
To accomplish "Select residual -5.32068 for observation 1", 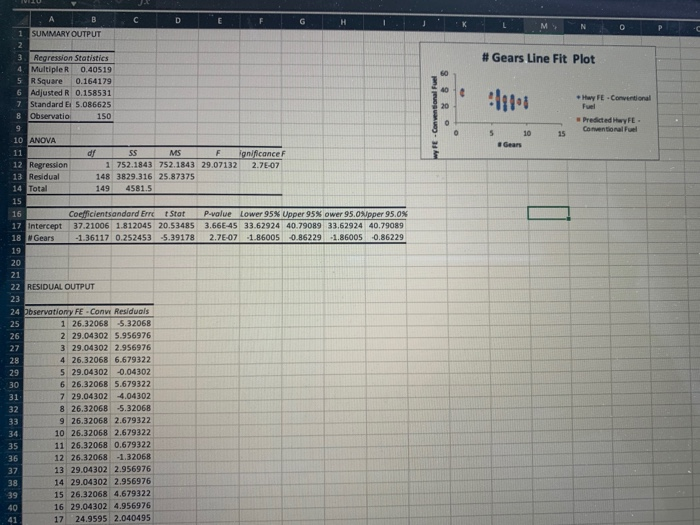I will (x=133, y=324).
